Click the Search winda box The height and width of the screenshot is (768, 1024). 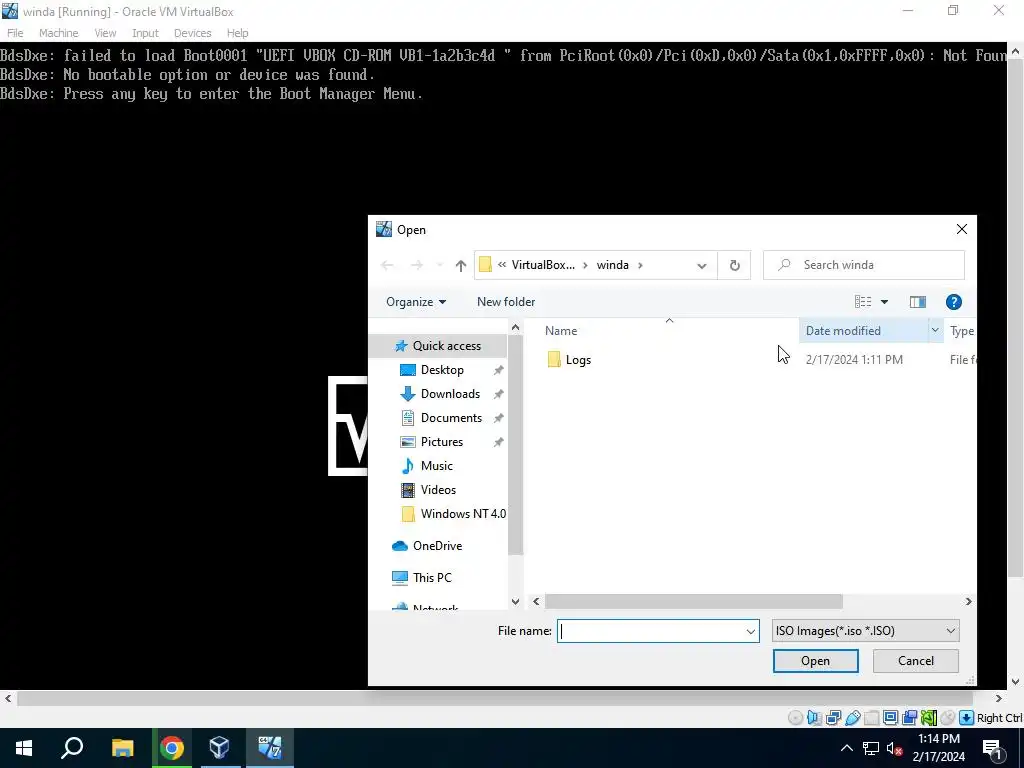click(x=863, y=265)
